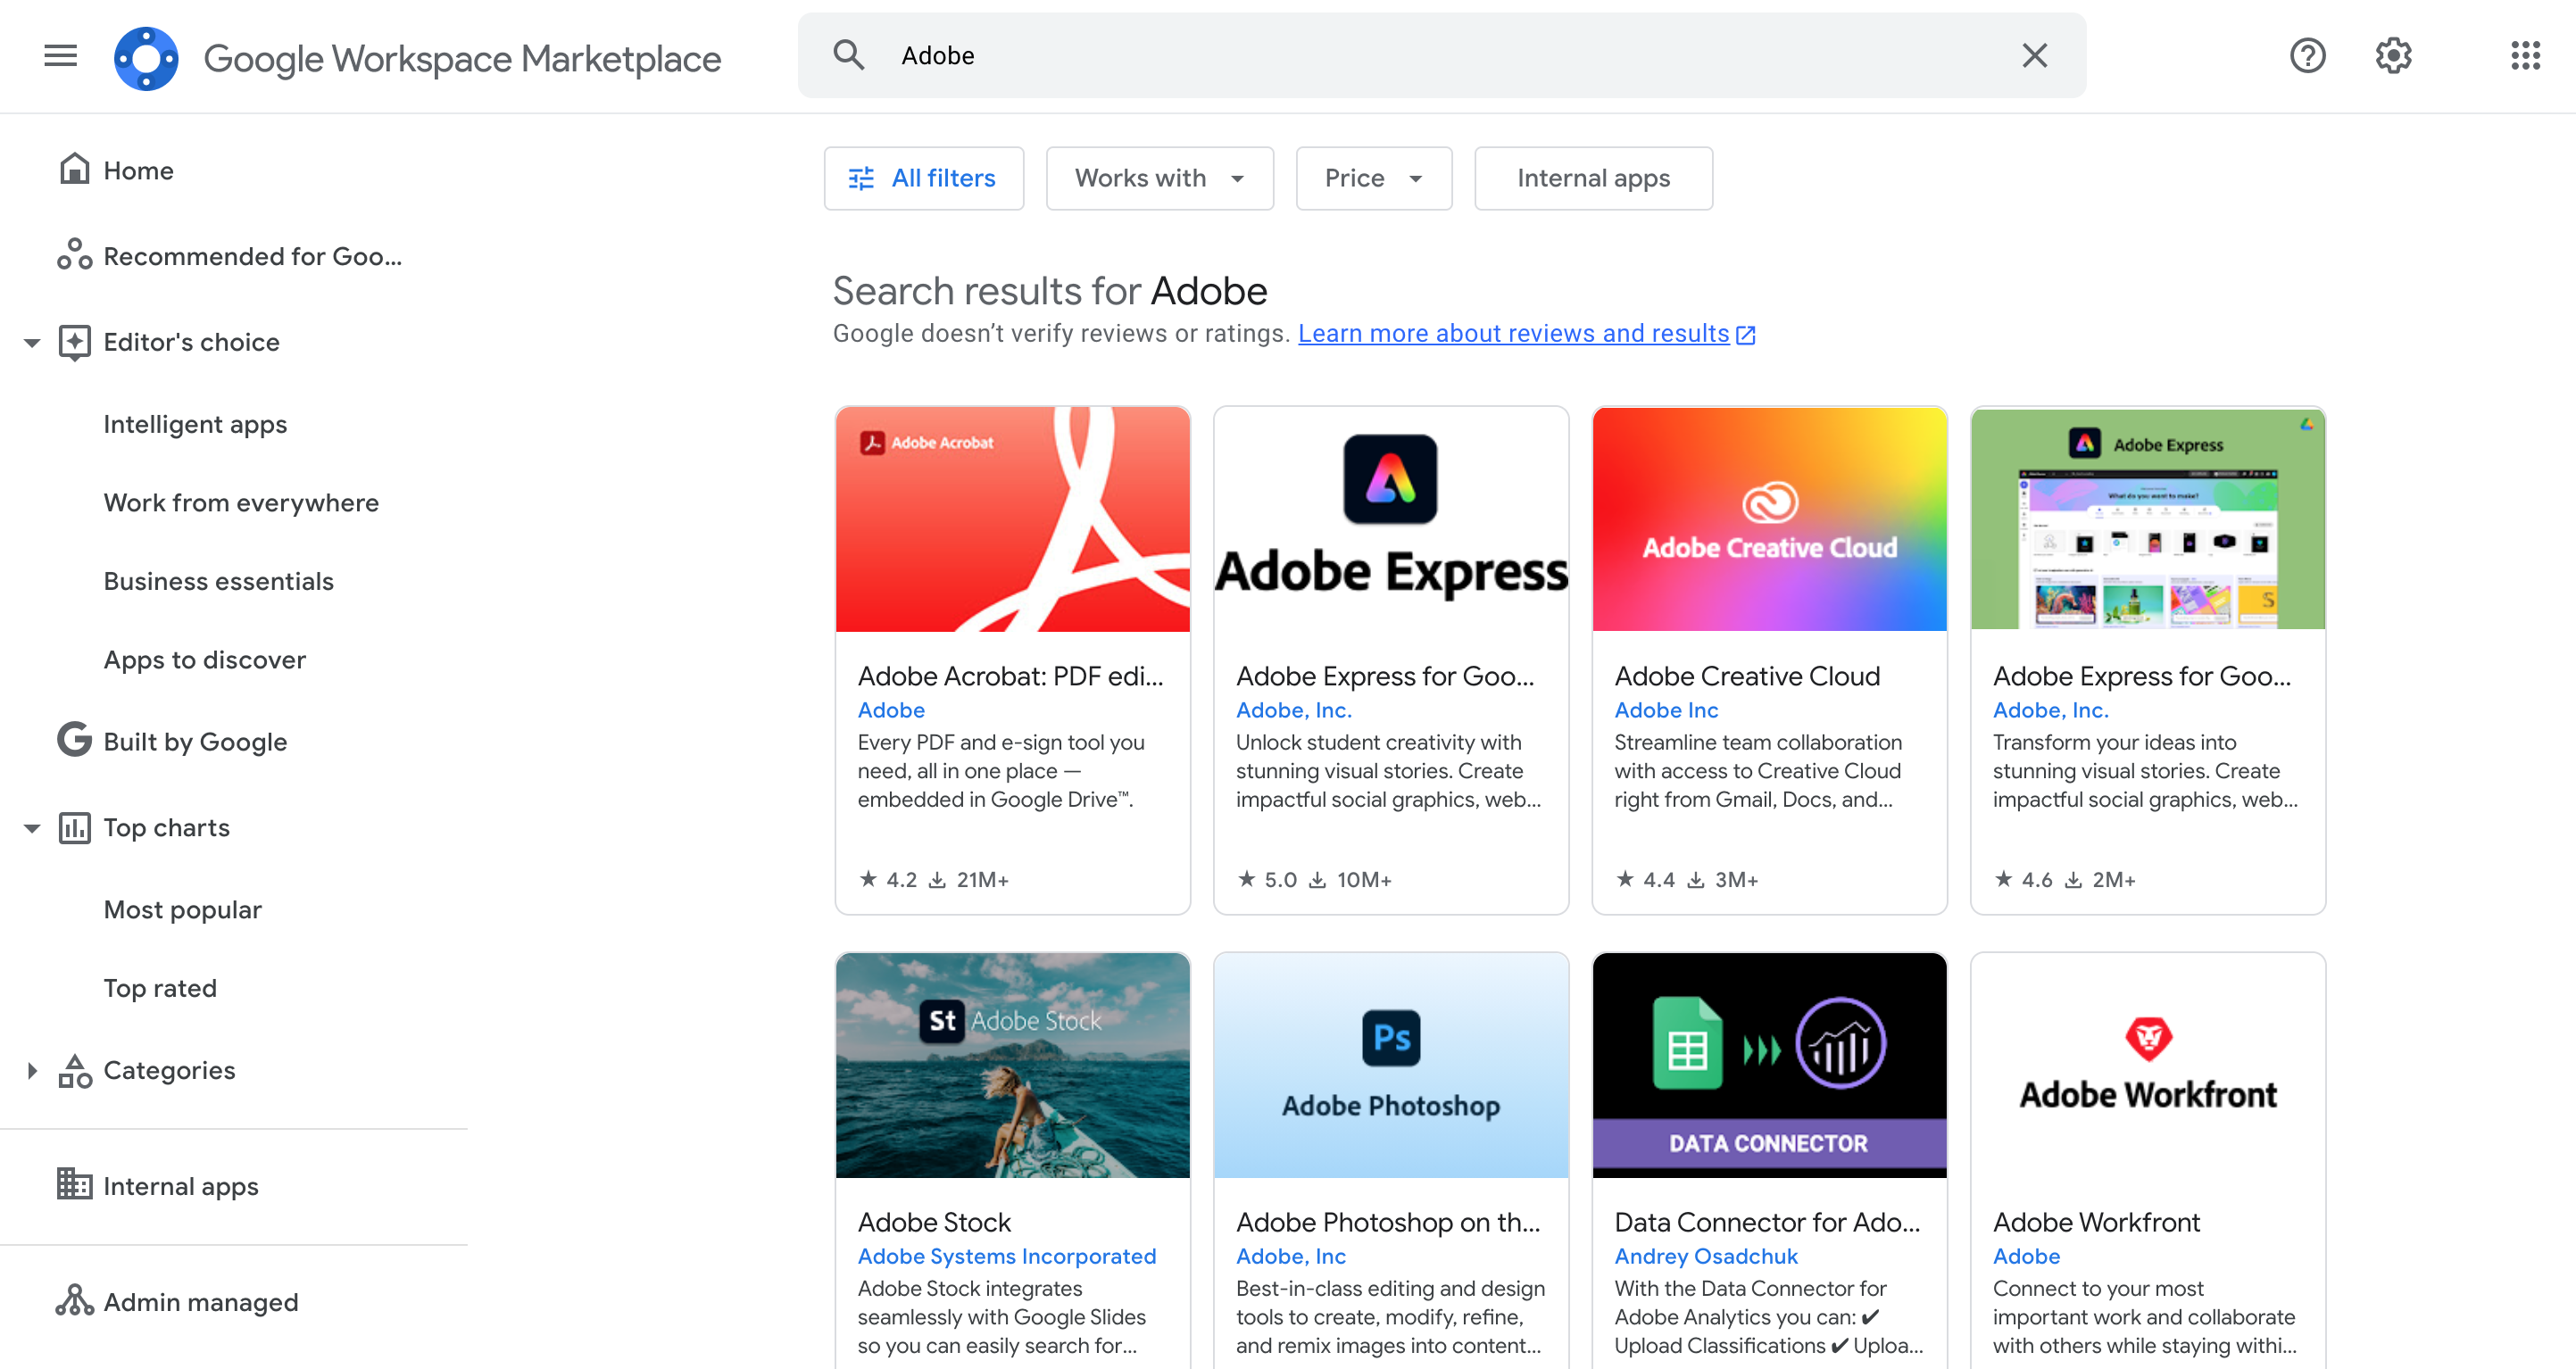The image size is (2576, 1369).
Task: Open Adobe Creative Cloud thumbnail
Action: point(1768,519)
